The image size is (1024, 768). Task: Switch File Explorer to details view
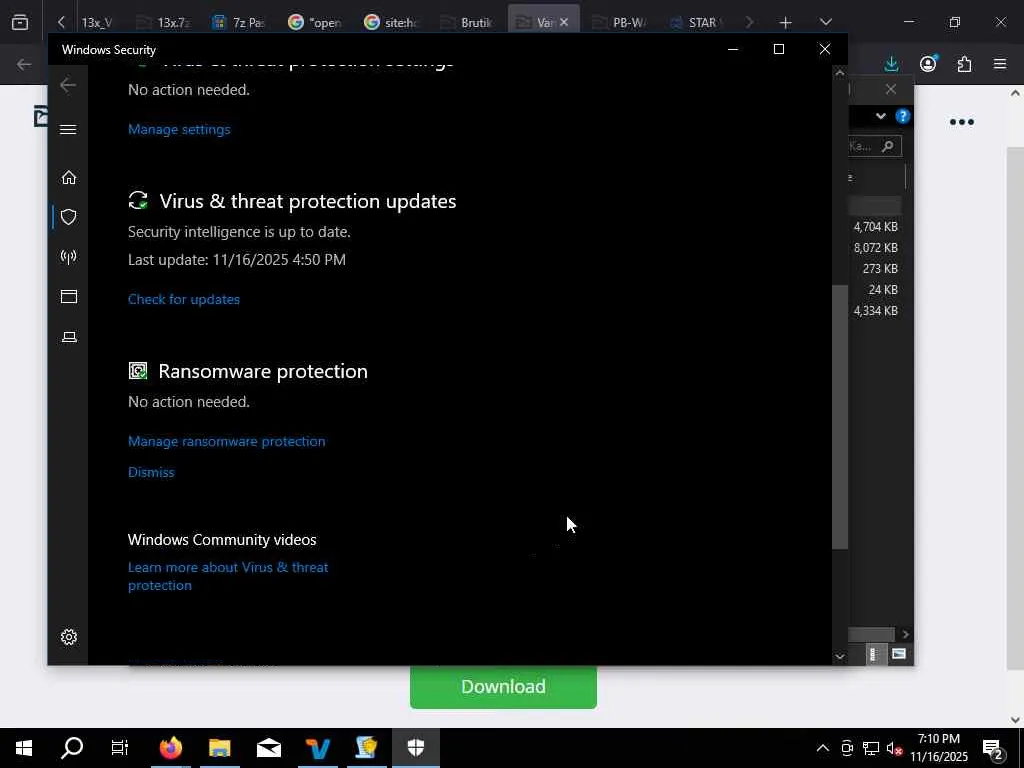coord(874,654)
